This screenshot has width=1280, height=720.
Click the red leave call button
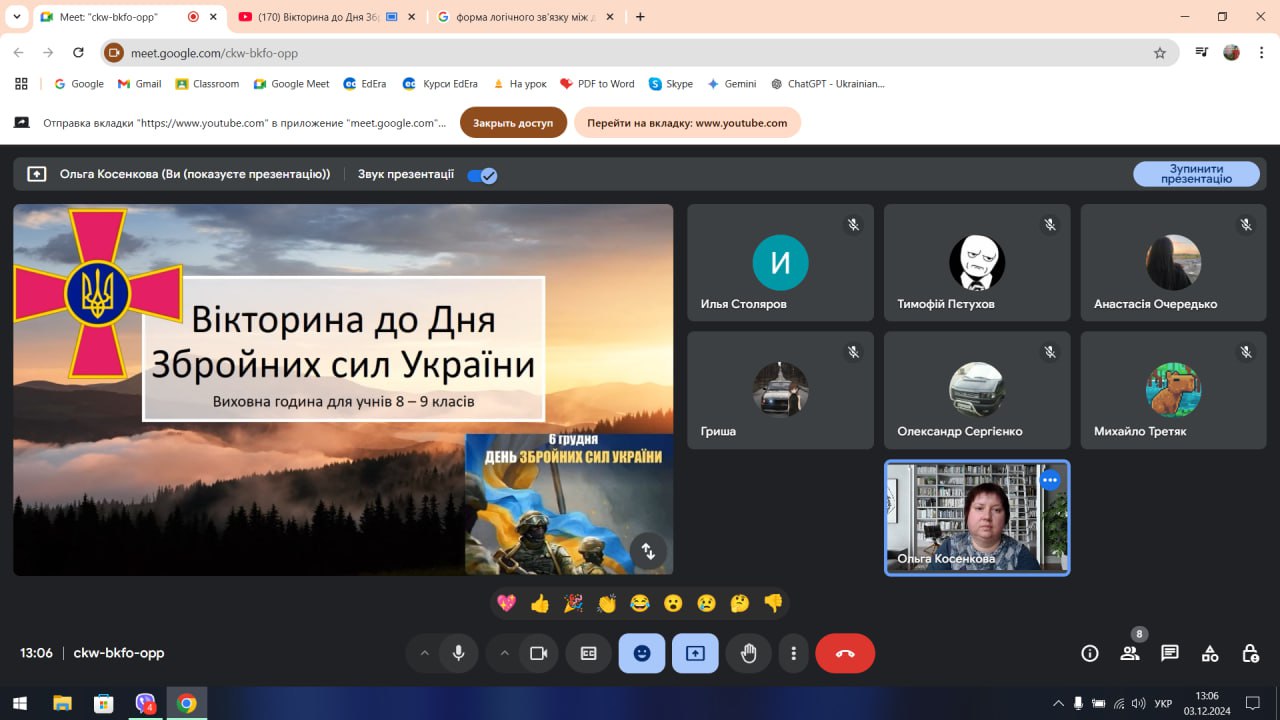845,653
